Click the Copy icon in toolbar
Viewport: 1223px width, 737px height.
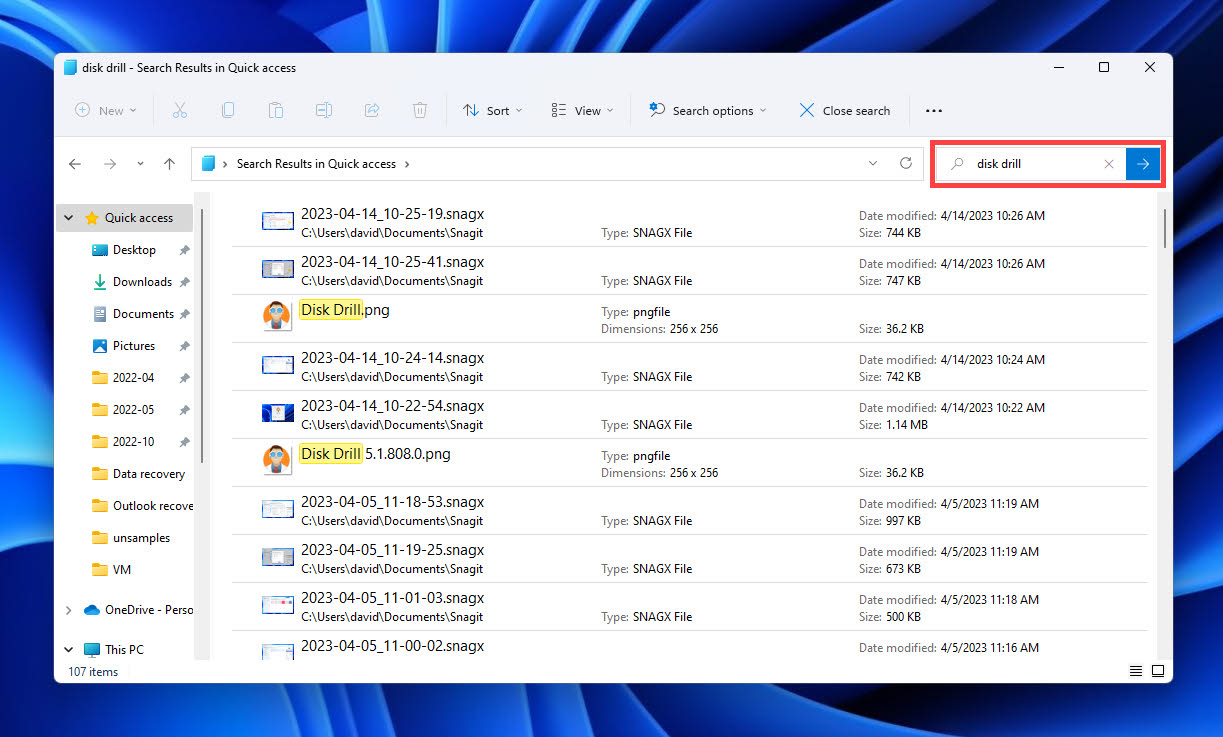click(x=228, y=110)
